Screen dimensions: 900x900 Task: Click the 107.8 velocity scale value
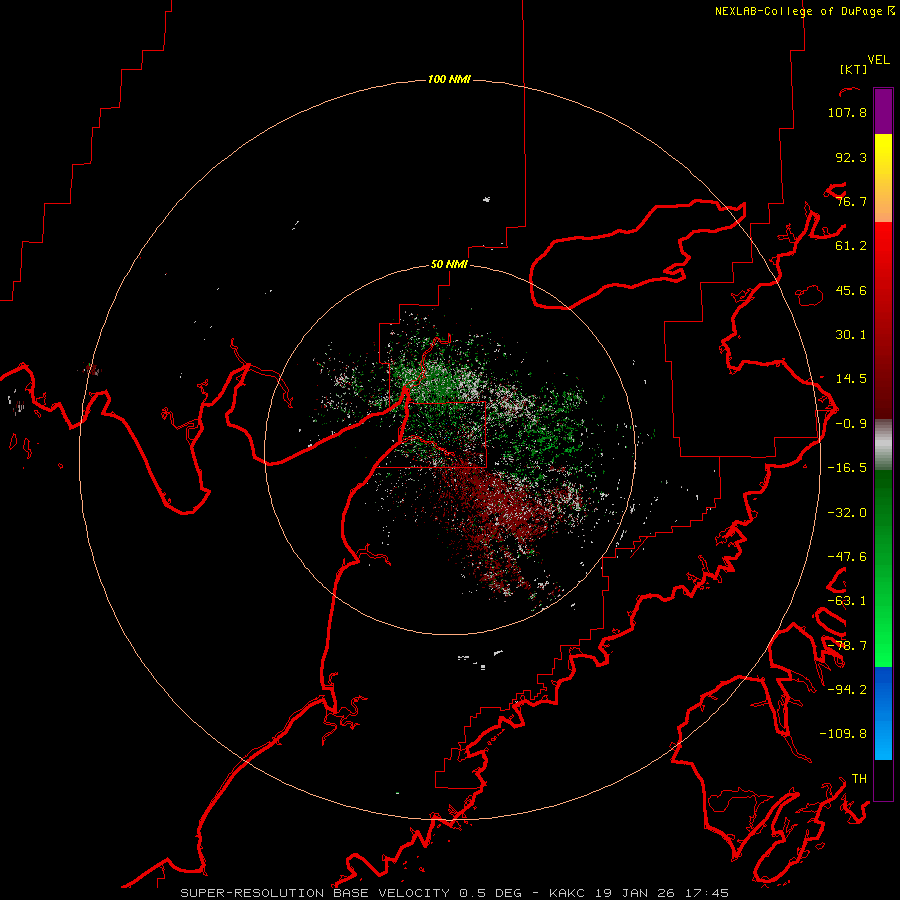coord(847,112)
